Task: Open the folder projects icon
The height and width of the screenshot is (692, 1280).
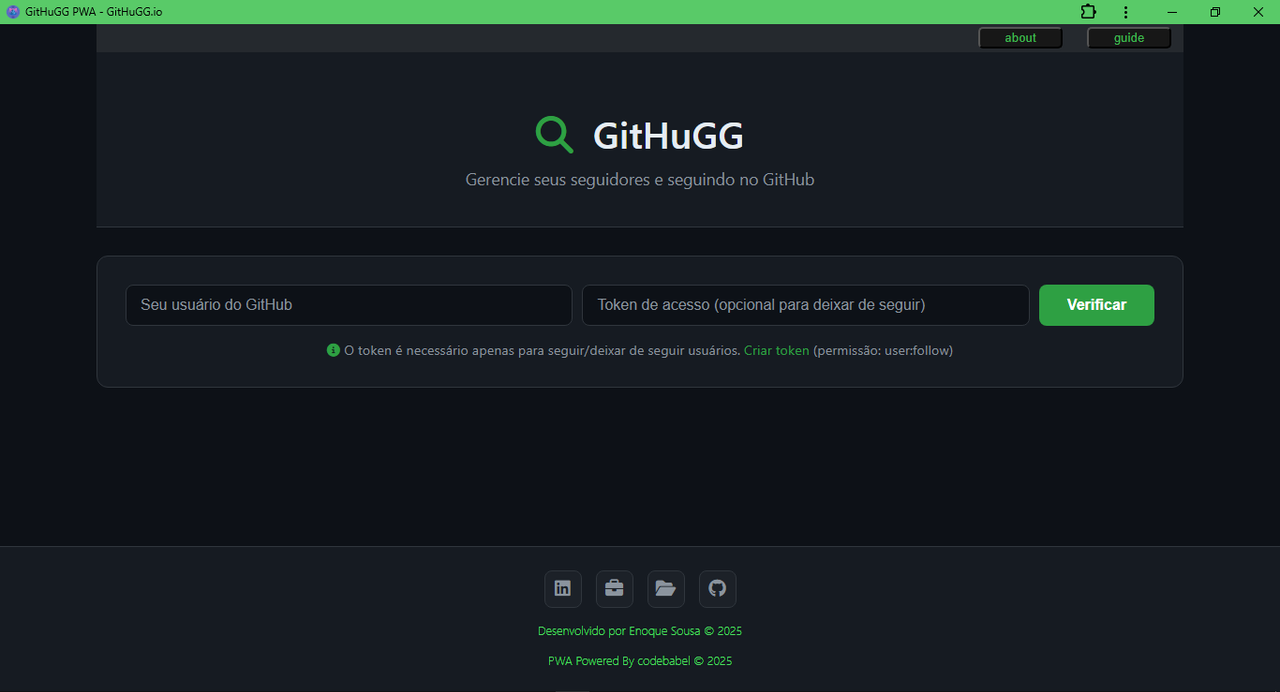Action: coord(666,589)
